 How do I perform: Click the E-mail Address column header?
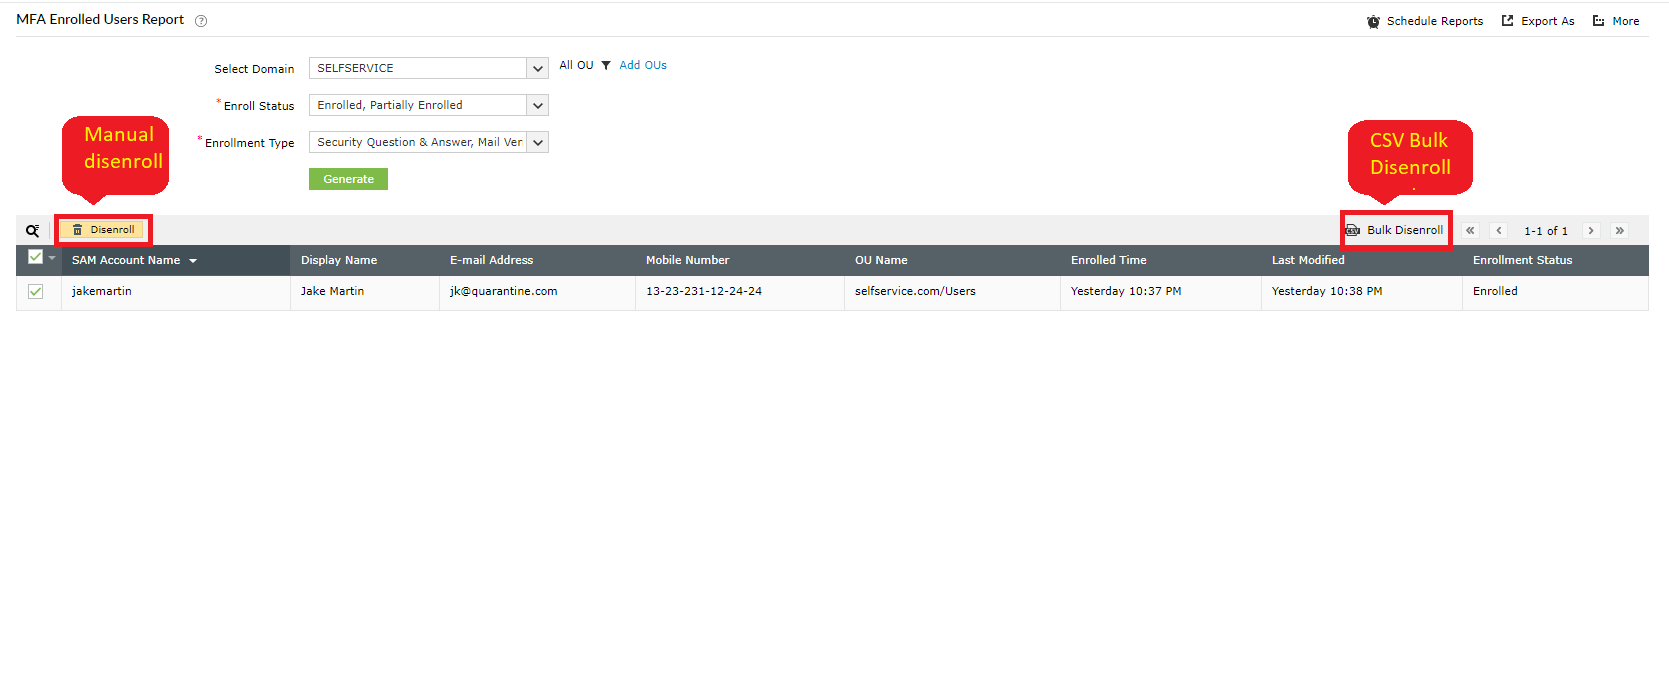pos(491,260)
